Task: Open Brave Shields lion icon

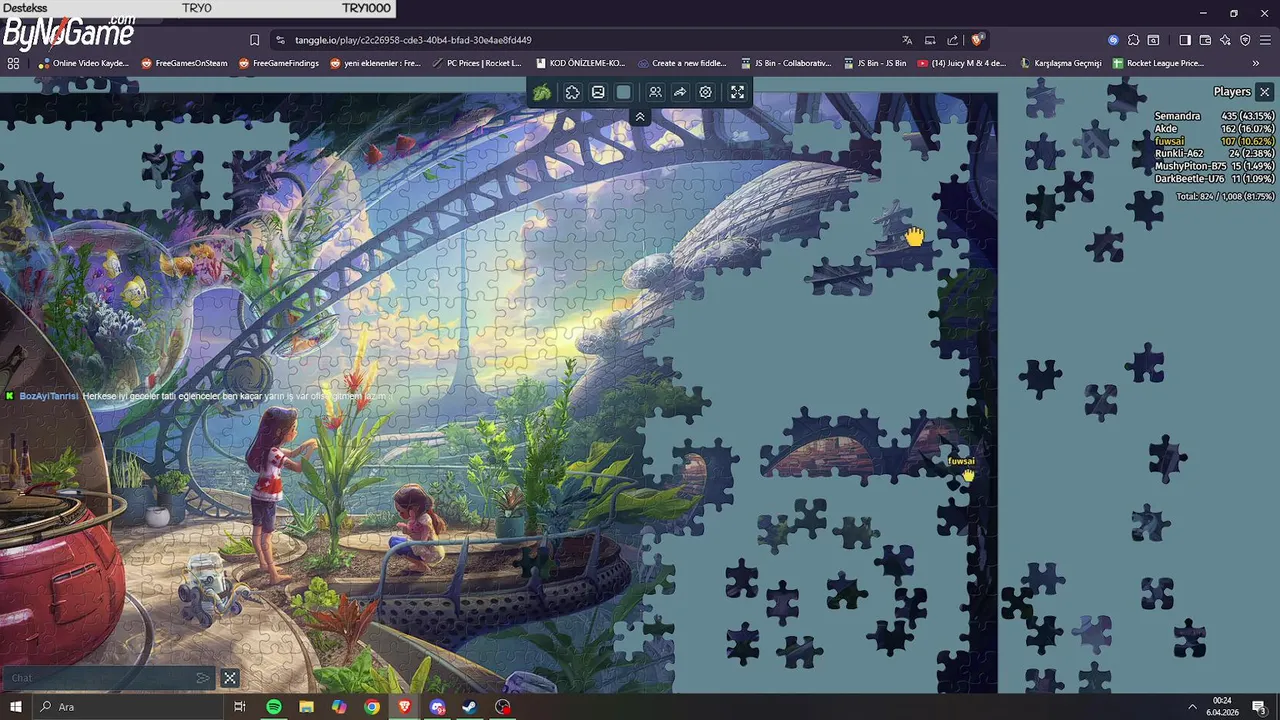Action: [977, 40]
